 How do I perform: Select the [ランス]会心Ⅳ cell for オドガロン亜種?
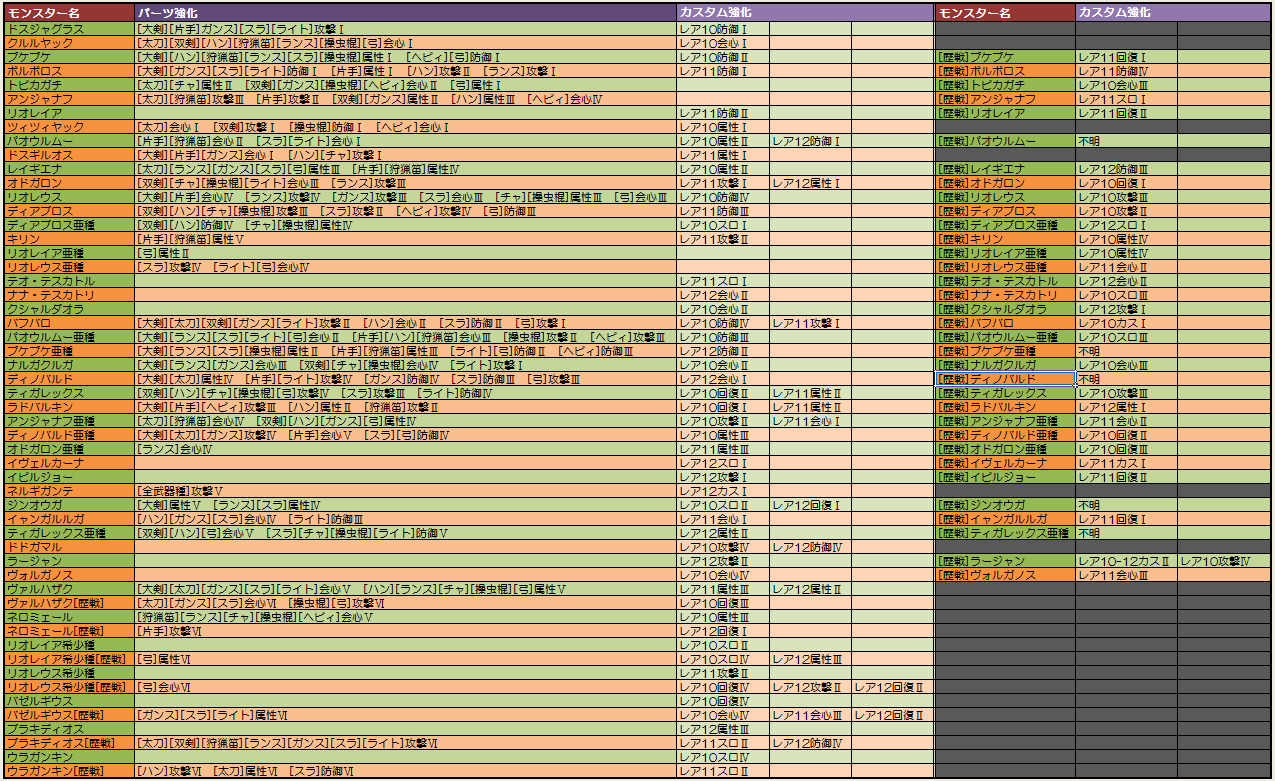click(x=406, y=449)
